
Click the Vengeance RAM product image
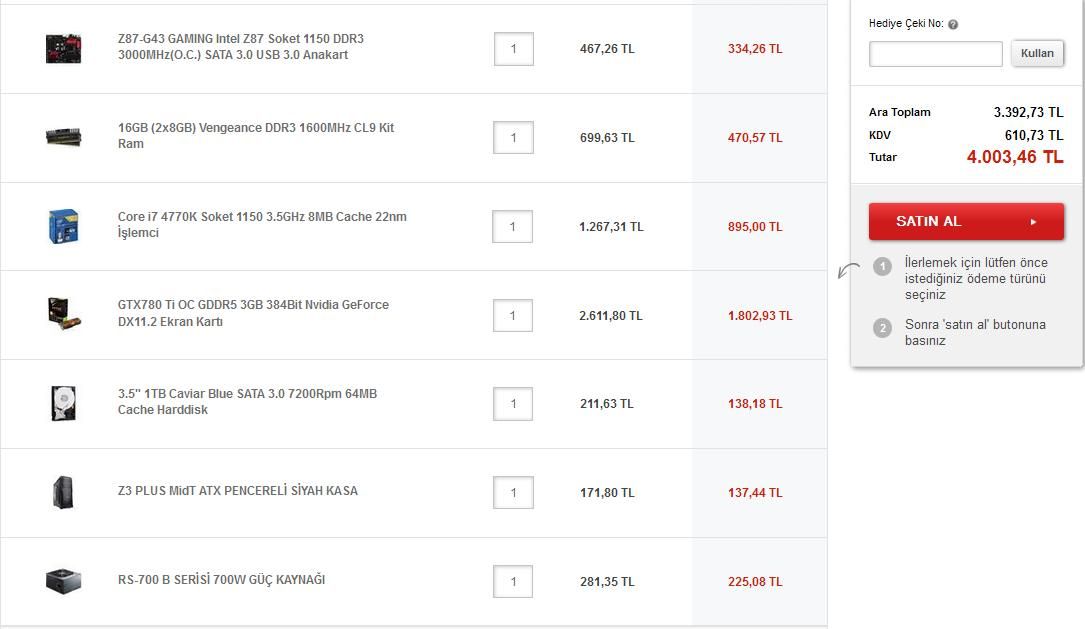63,137
